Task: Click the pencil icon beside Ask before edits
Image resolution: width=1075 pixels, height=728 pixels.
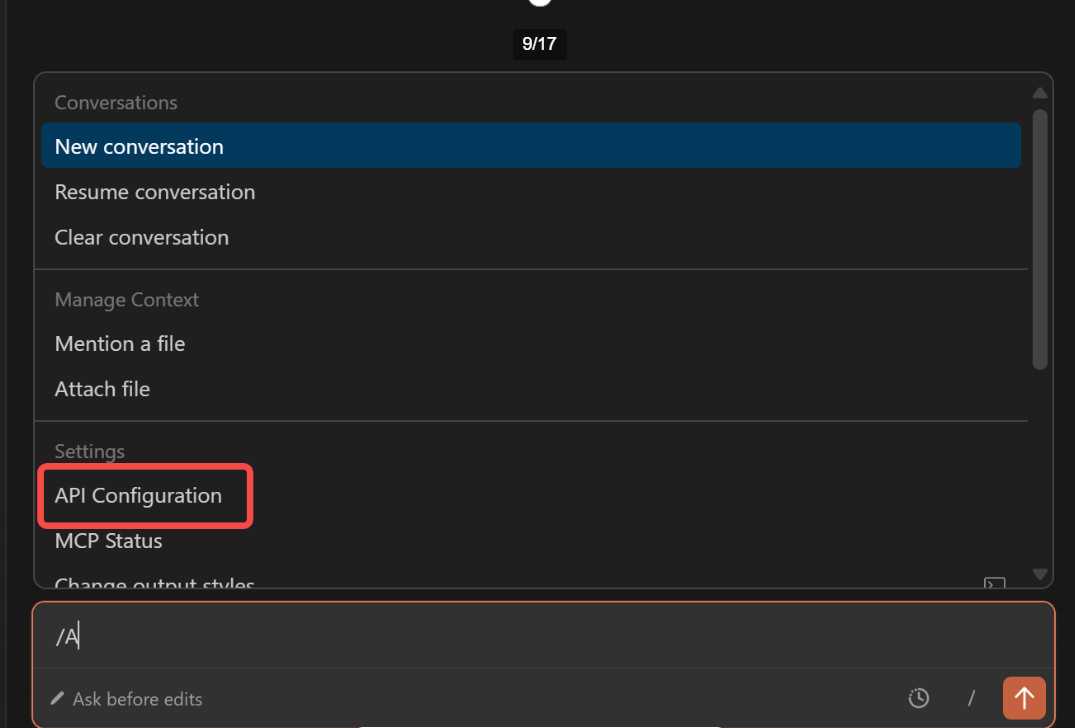Action: pos(58,699)
